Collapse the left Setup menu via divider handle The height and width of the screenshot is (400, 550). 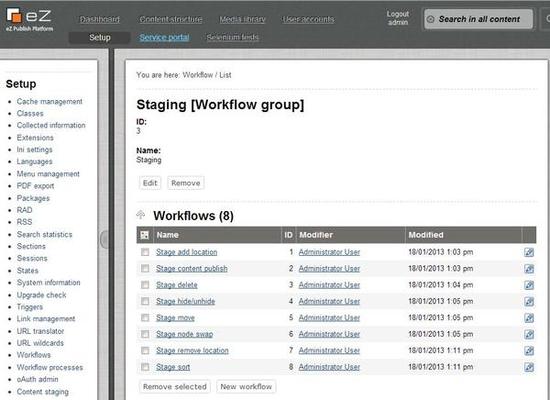[x=104, y=240]
